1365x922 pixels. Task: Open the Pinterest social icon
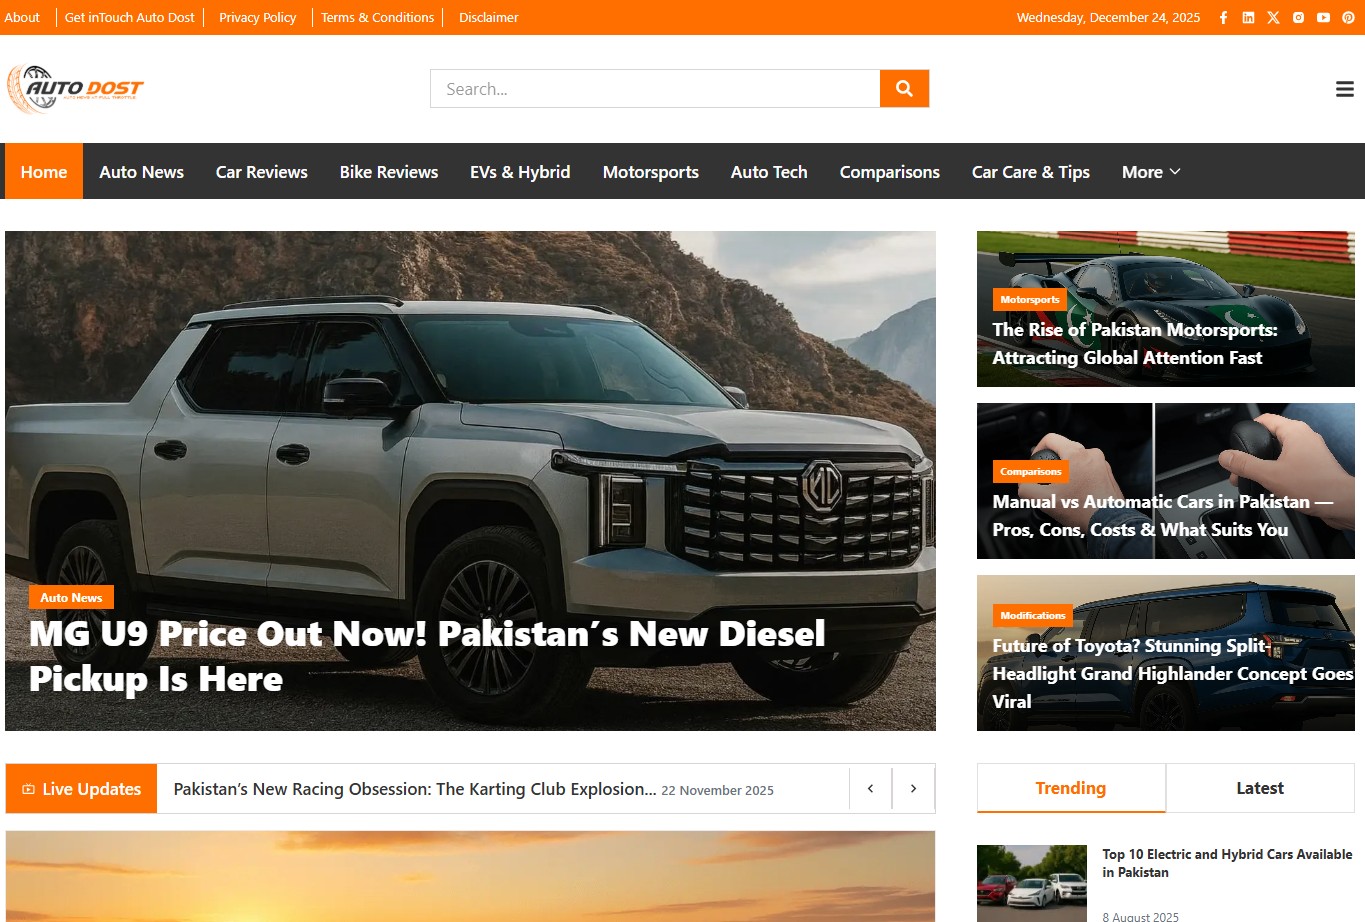click(x=1348, y=17)
